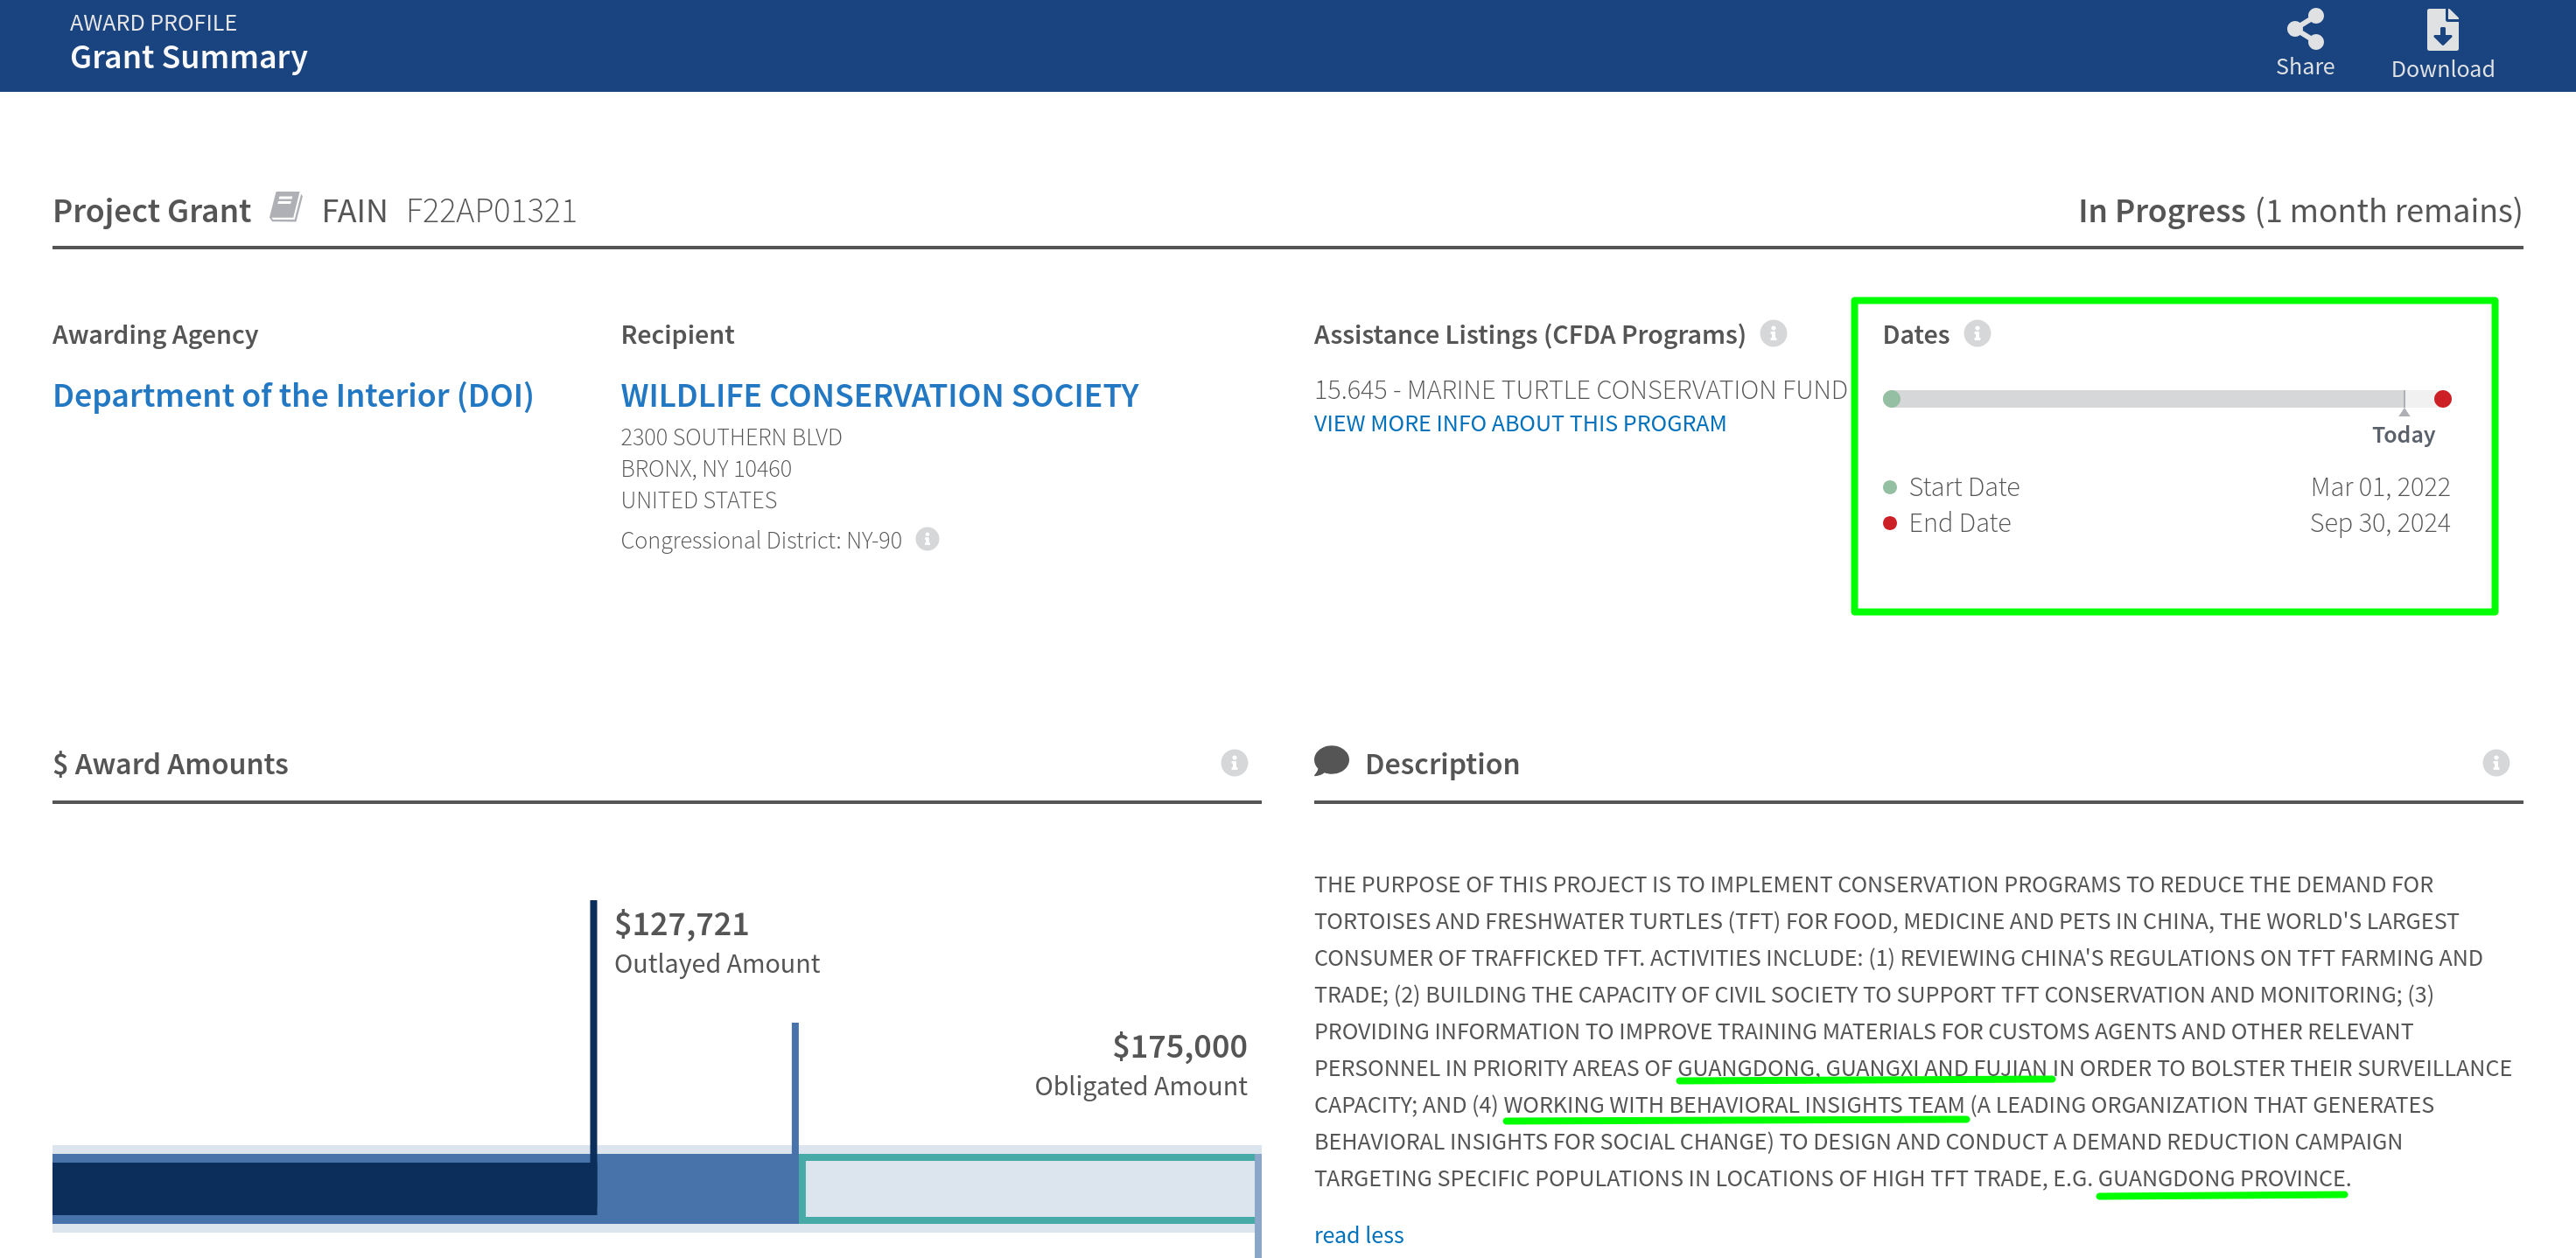2576x1258 pixels.
Task: Click the Grant Summary page title
Action: tap(189, 57)
